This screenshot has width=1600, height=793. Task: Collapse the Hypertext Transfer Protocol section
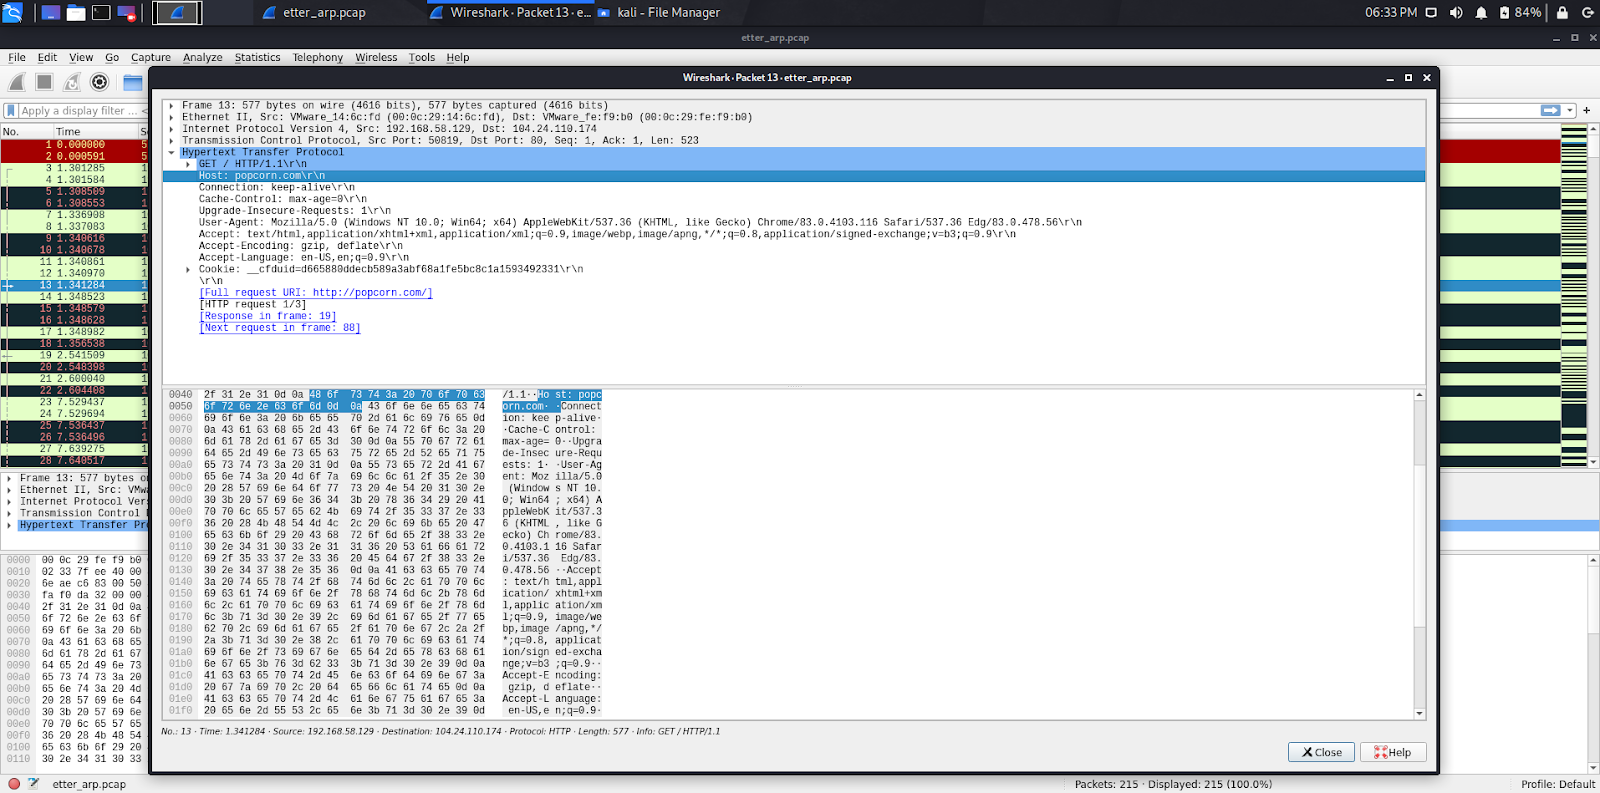[172, 153]
